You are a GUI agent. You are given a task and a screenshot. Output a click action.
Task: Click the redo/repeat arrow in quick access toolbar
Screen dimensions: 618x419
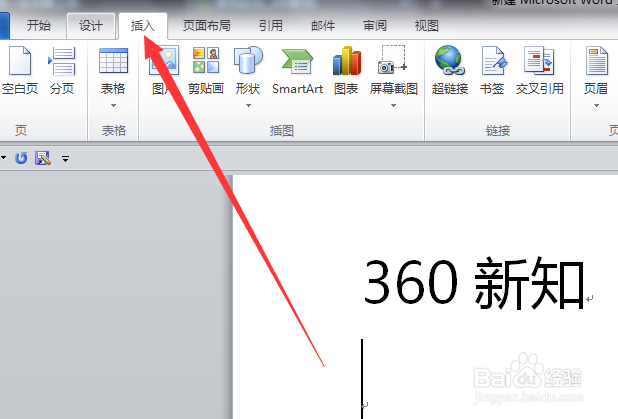[x=21, y=158]
